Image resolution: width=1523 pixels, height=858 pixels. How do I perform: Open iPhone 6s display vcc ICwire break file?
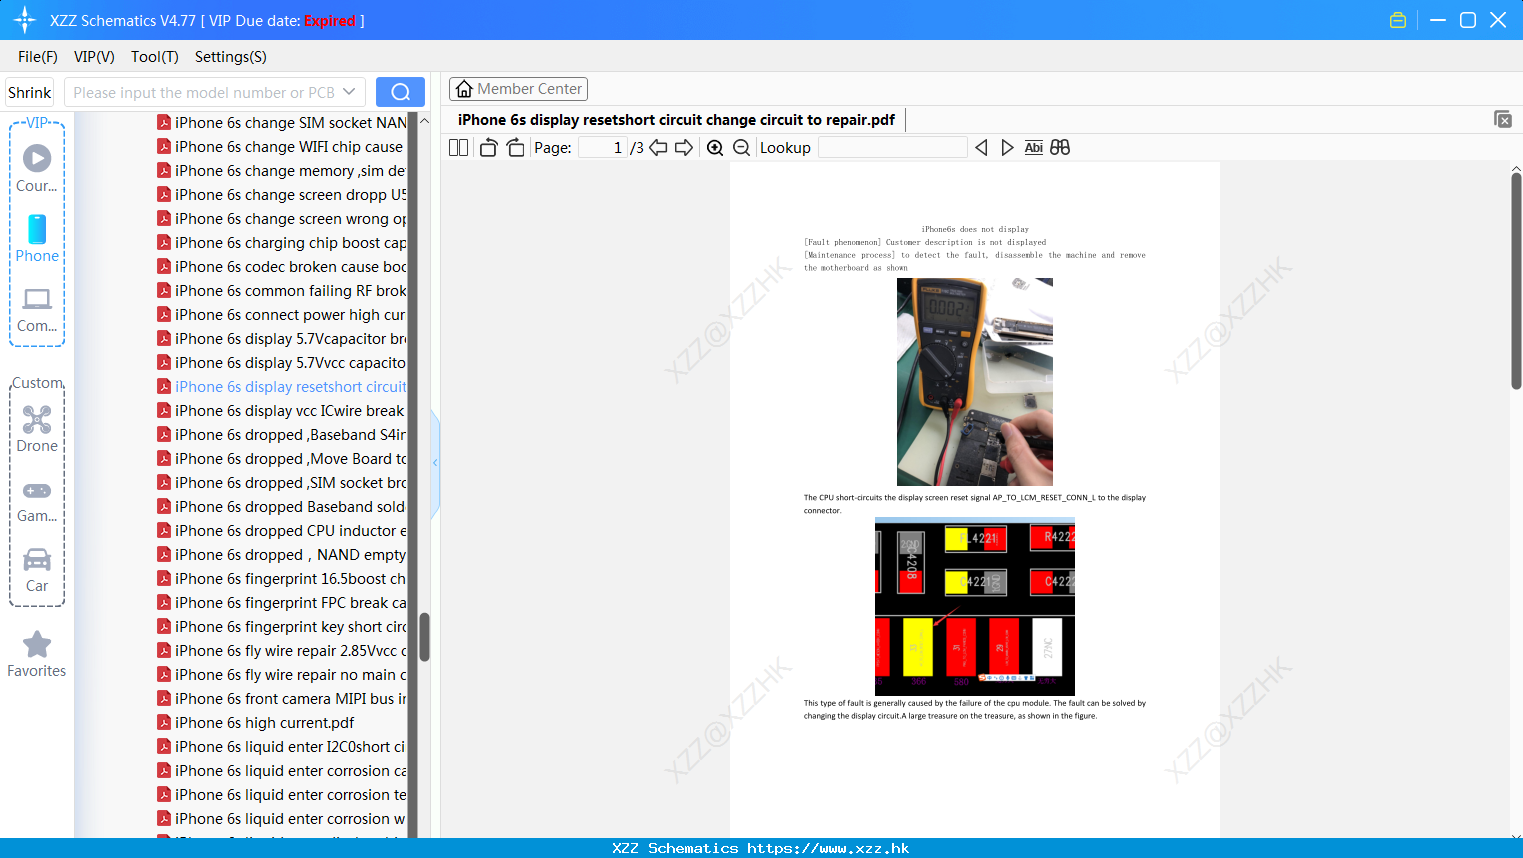click(x=281, y=411)
